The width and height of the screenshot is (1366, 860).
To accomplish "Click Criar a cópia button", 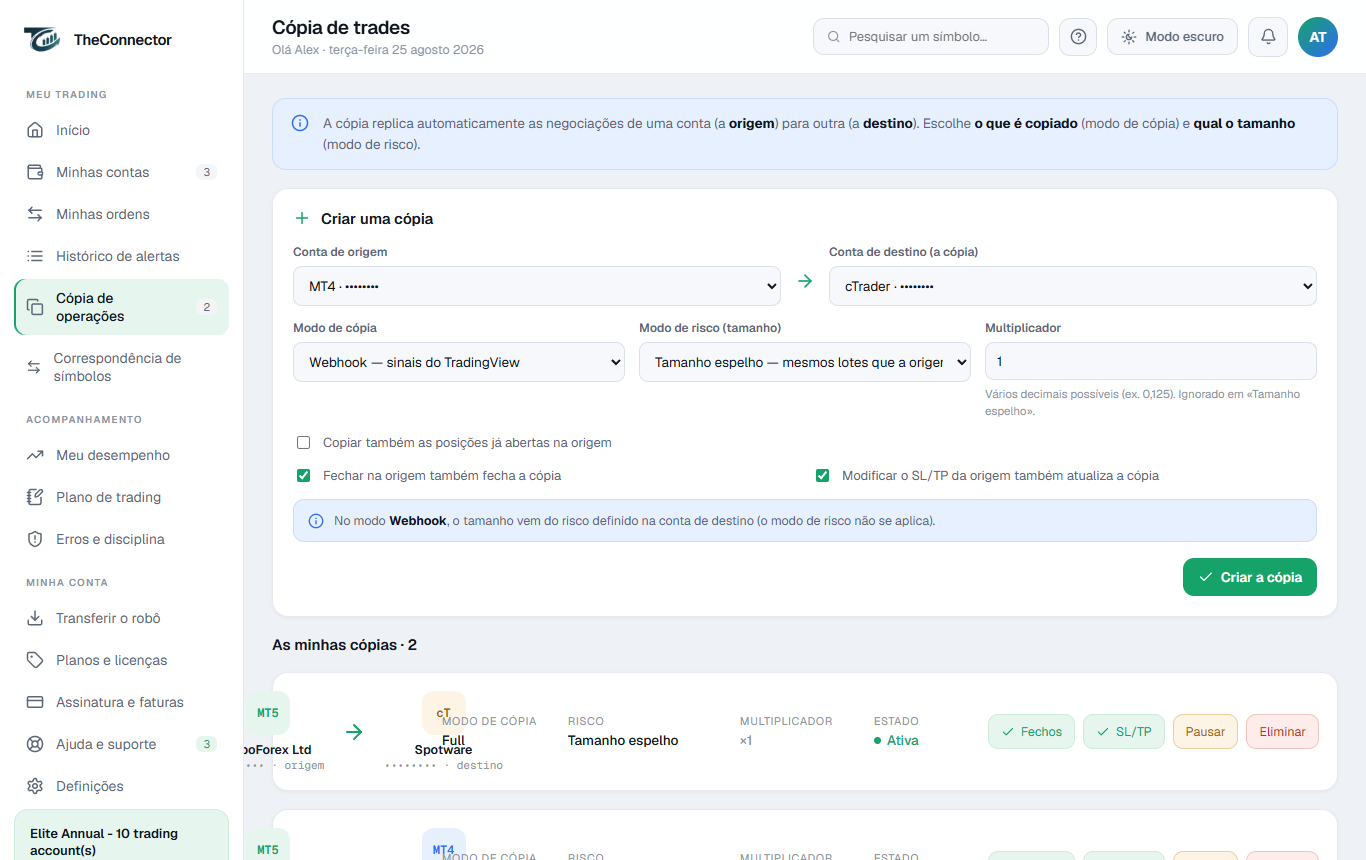I will click(1250, 577).
